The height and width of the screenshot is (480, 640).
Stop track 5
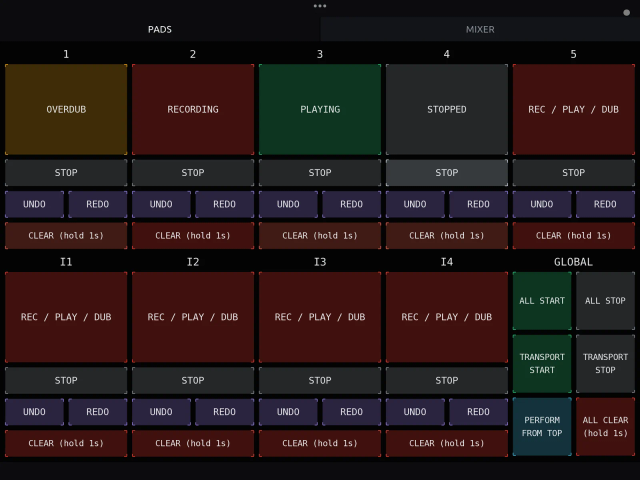(573, 173)
